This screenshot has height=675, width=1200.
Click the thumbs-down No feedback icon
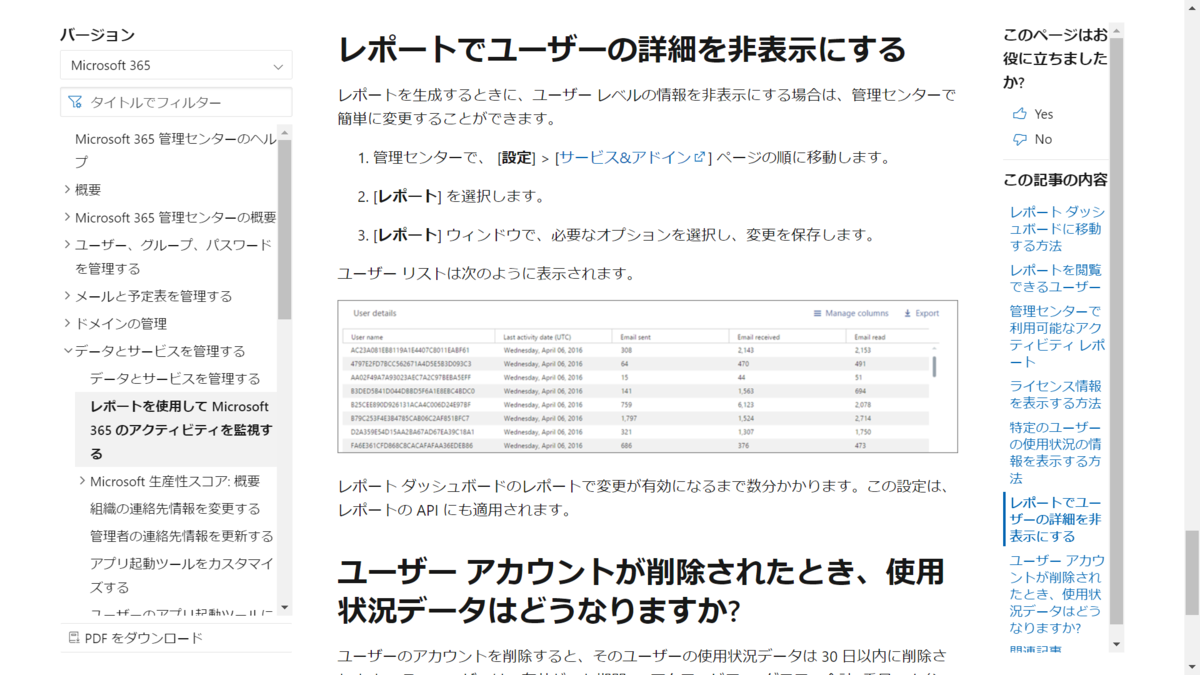(1019, 139)
